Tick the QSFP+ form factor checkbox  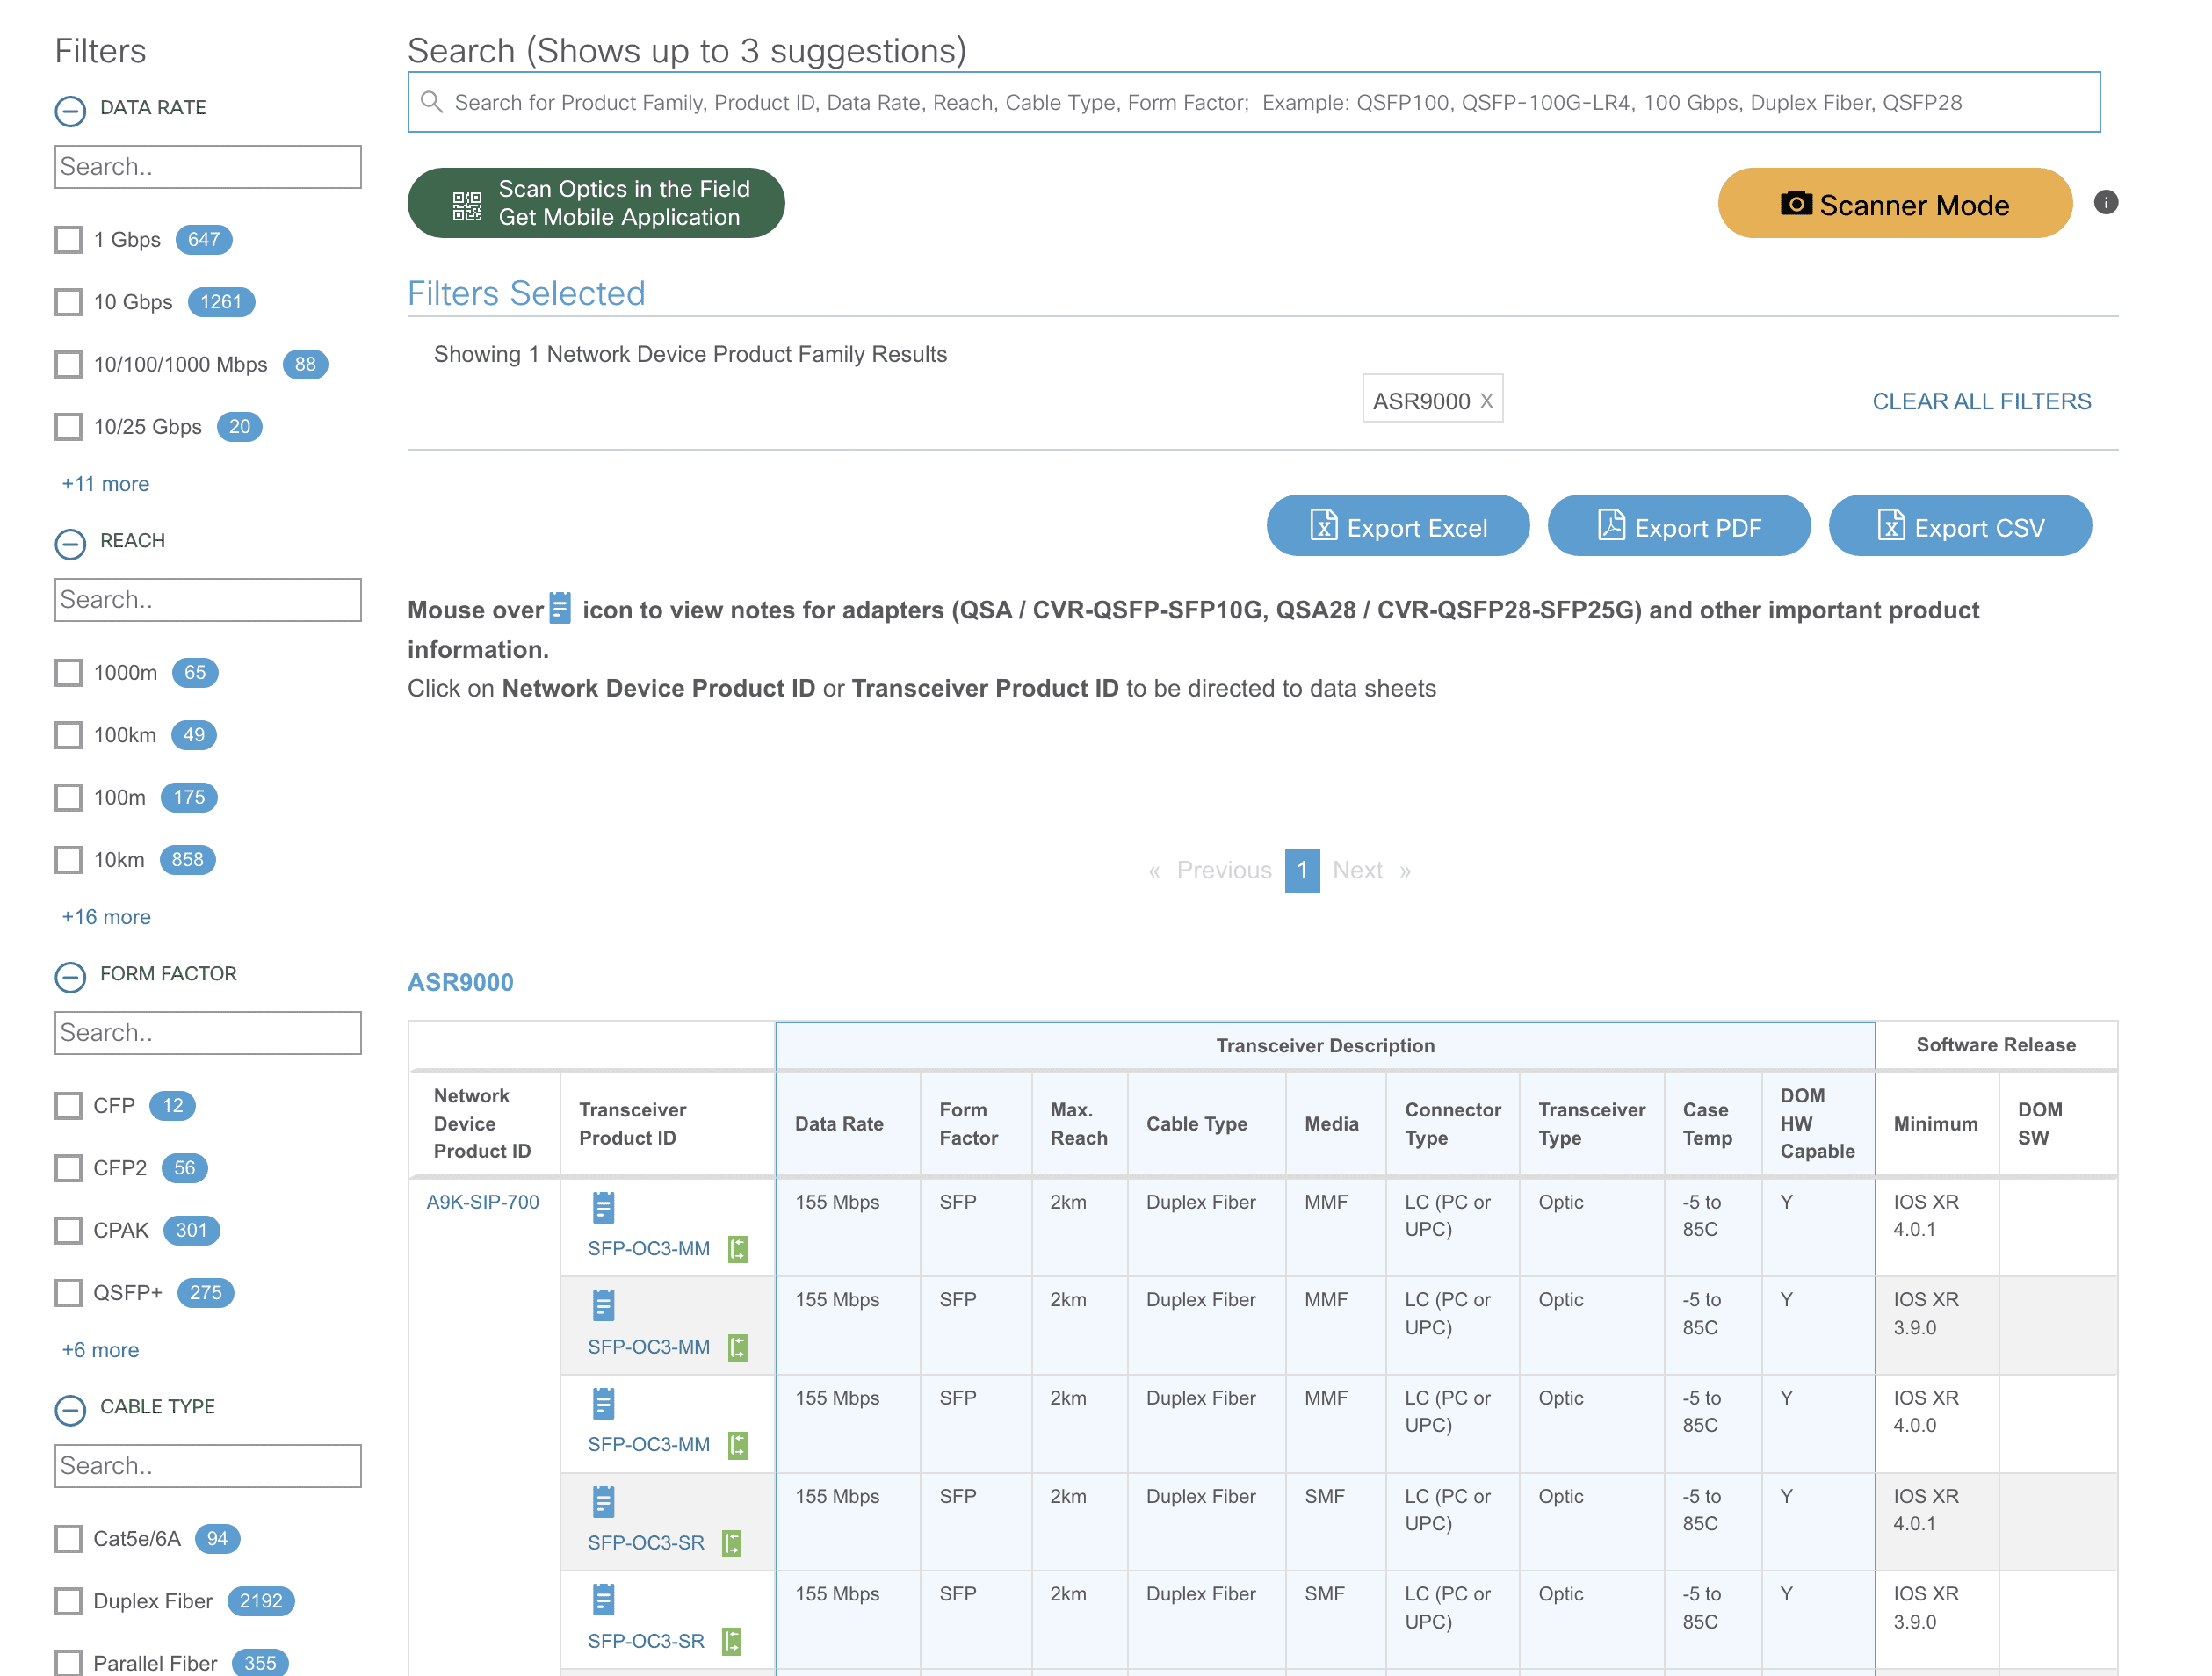[x=68, y=1293]
